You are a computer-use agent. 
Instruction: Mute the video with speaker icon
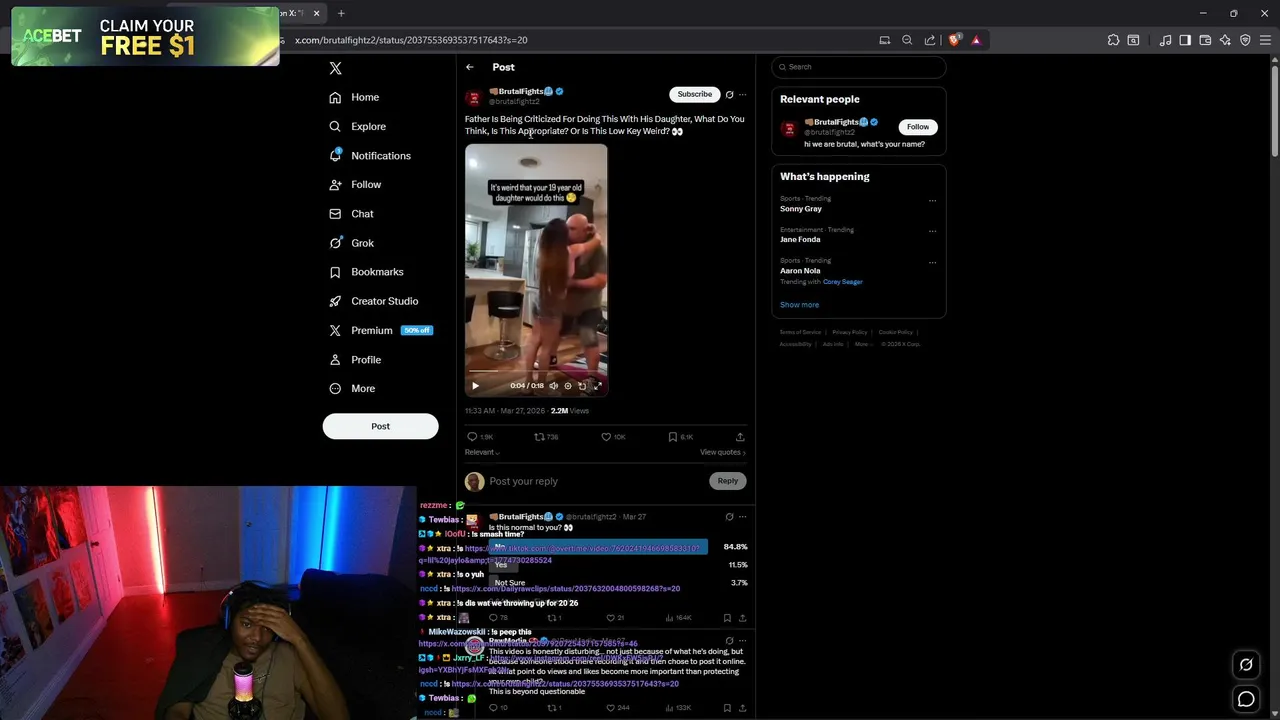(553, 386)
